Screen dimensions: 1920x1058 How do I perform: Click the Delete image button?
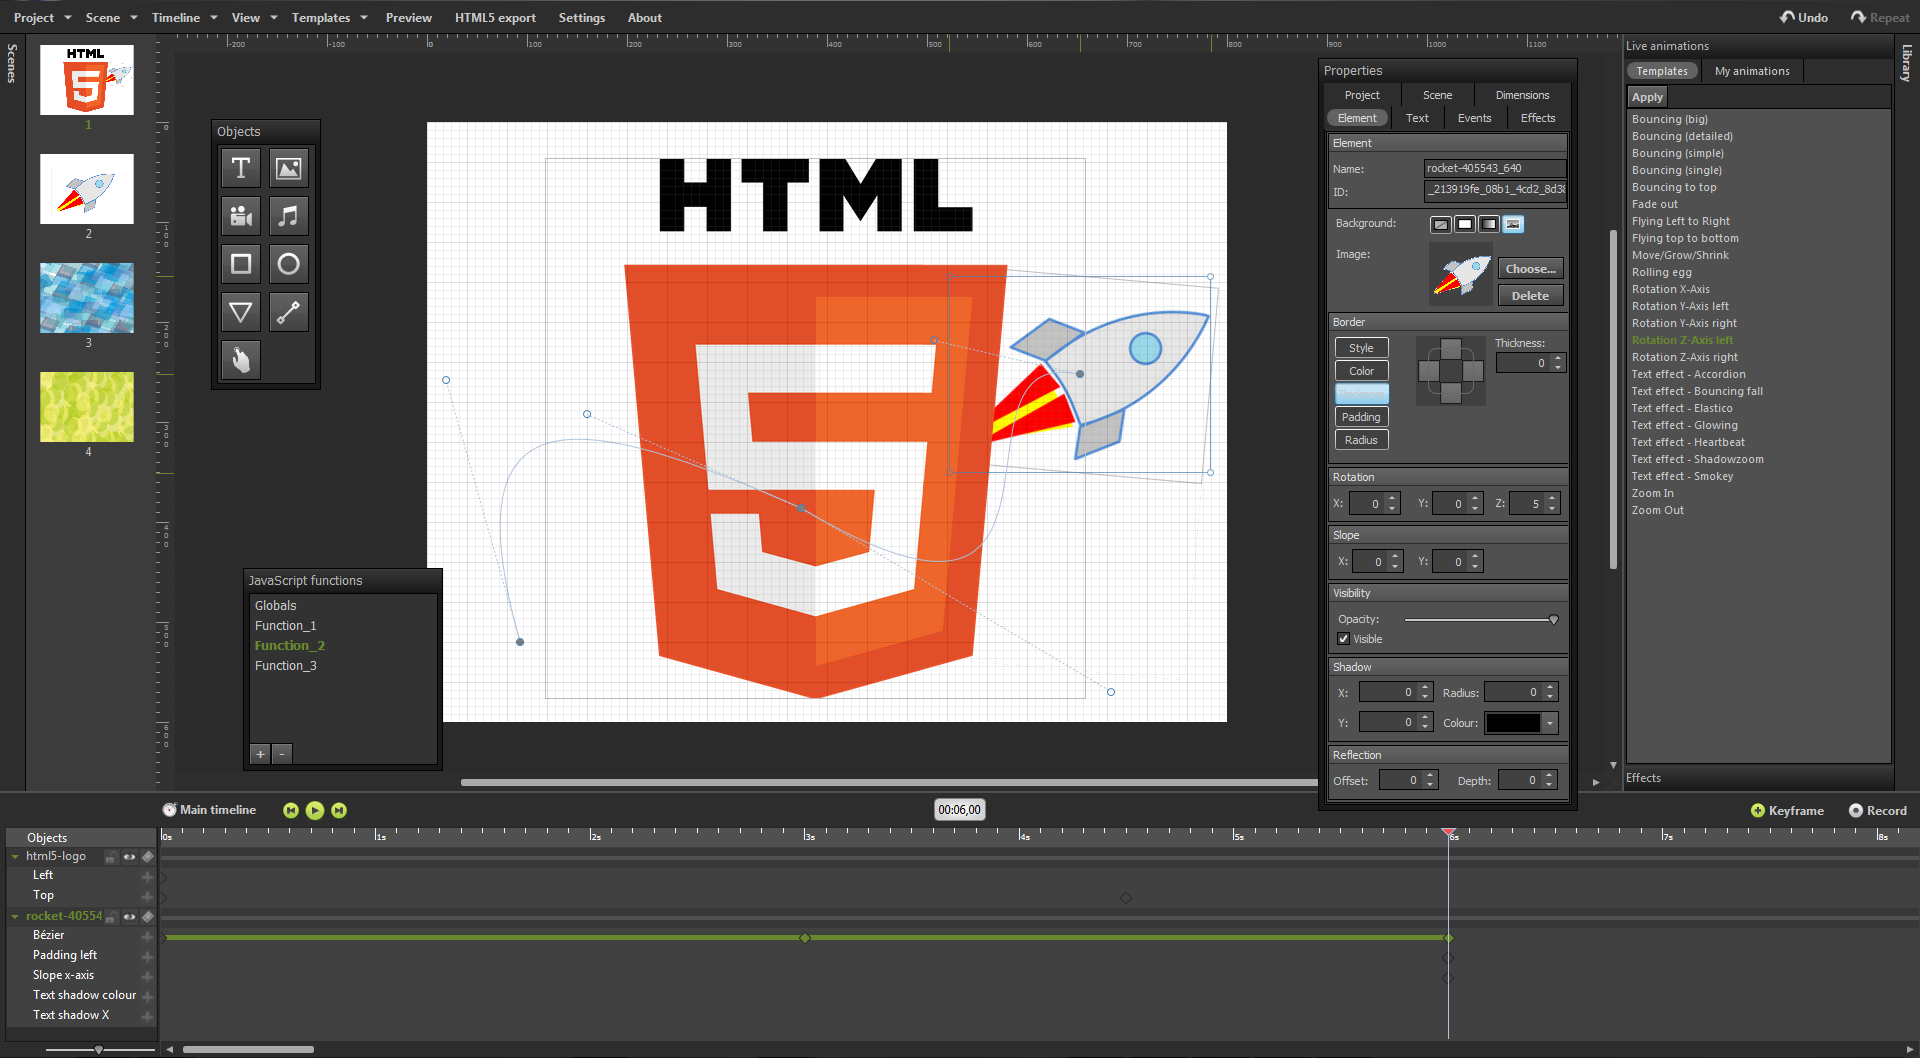pyautogui.click(x=1531, y=296)
